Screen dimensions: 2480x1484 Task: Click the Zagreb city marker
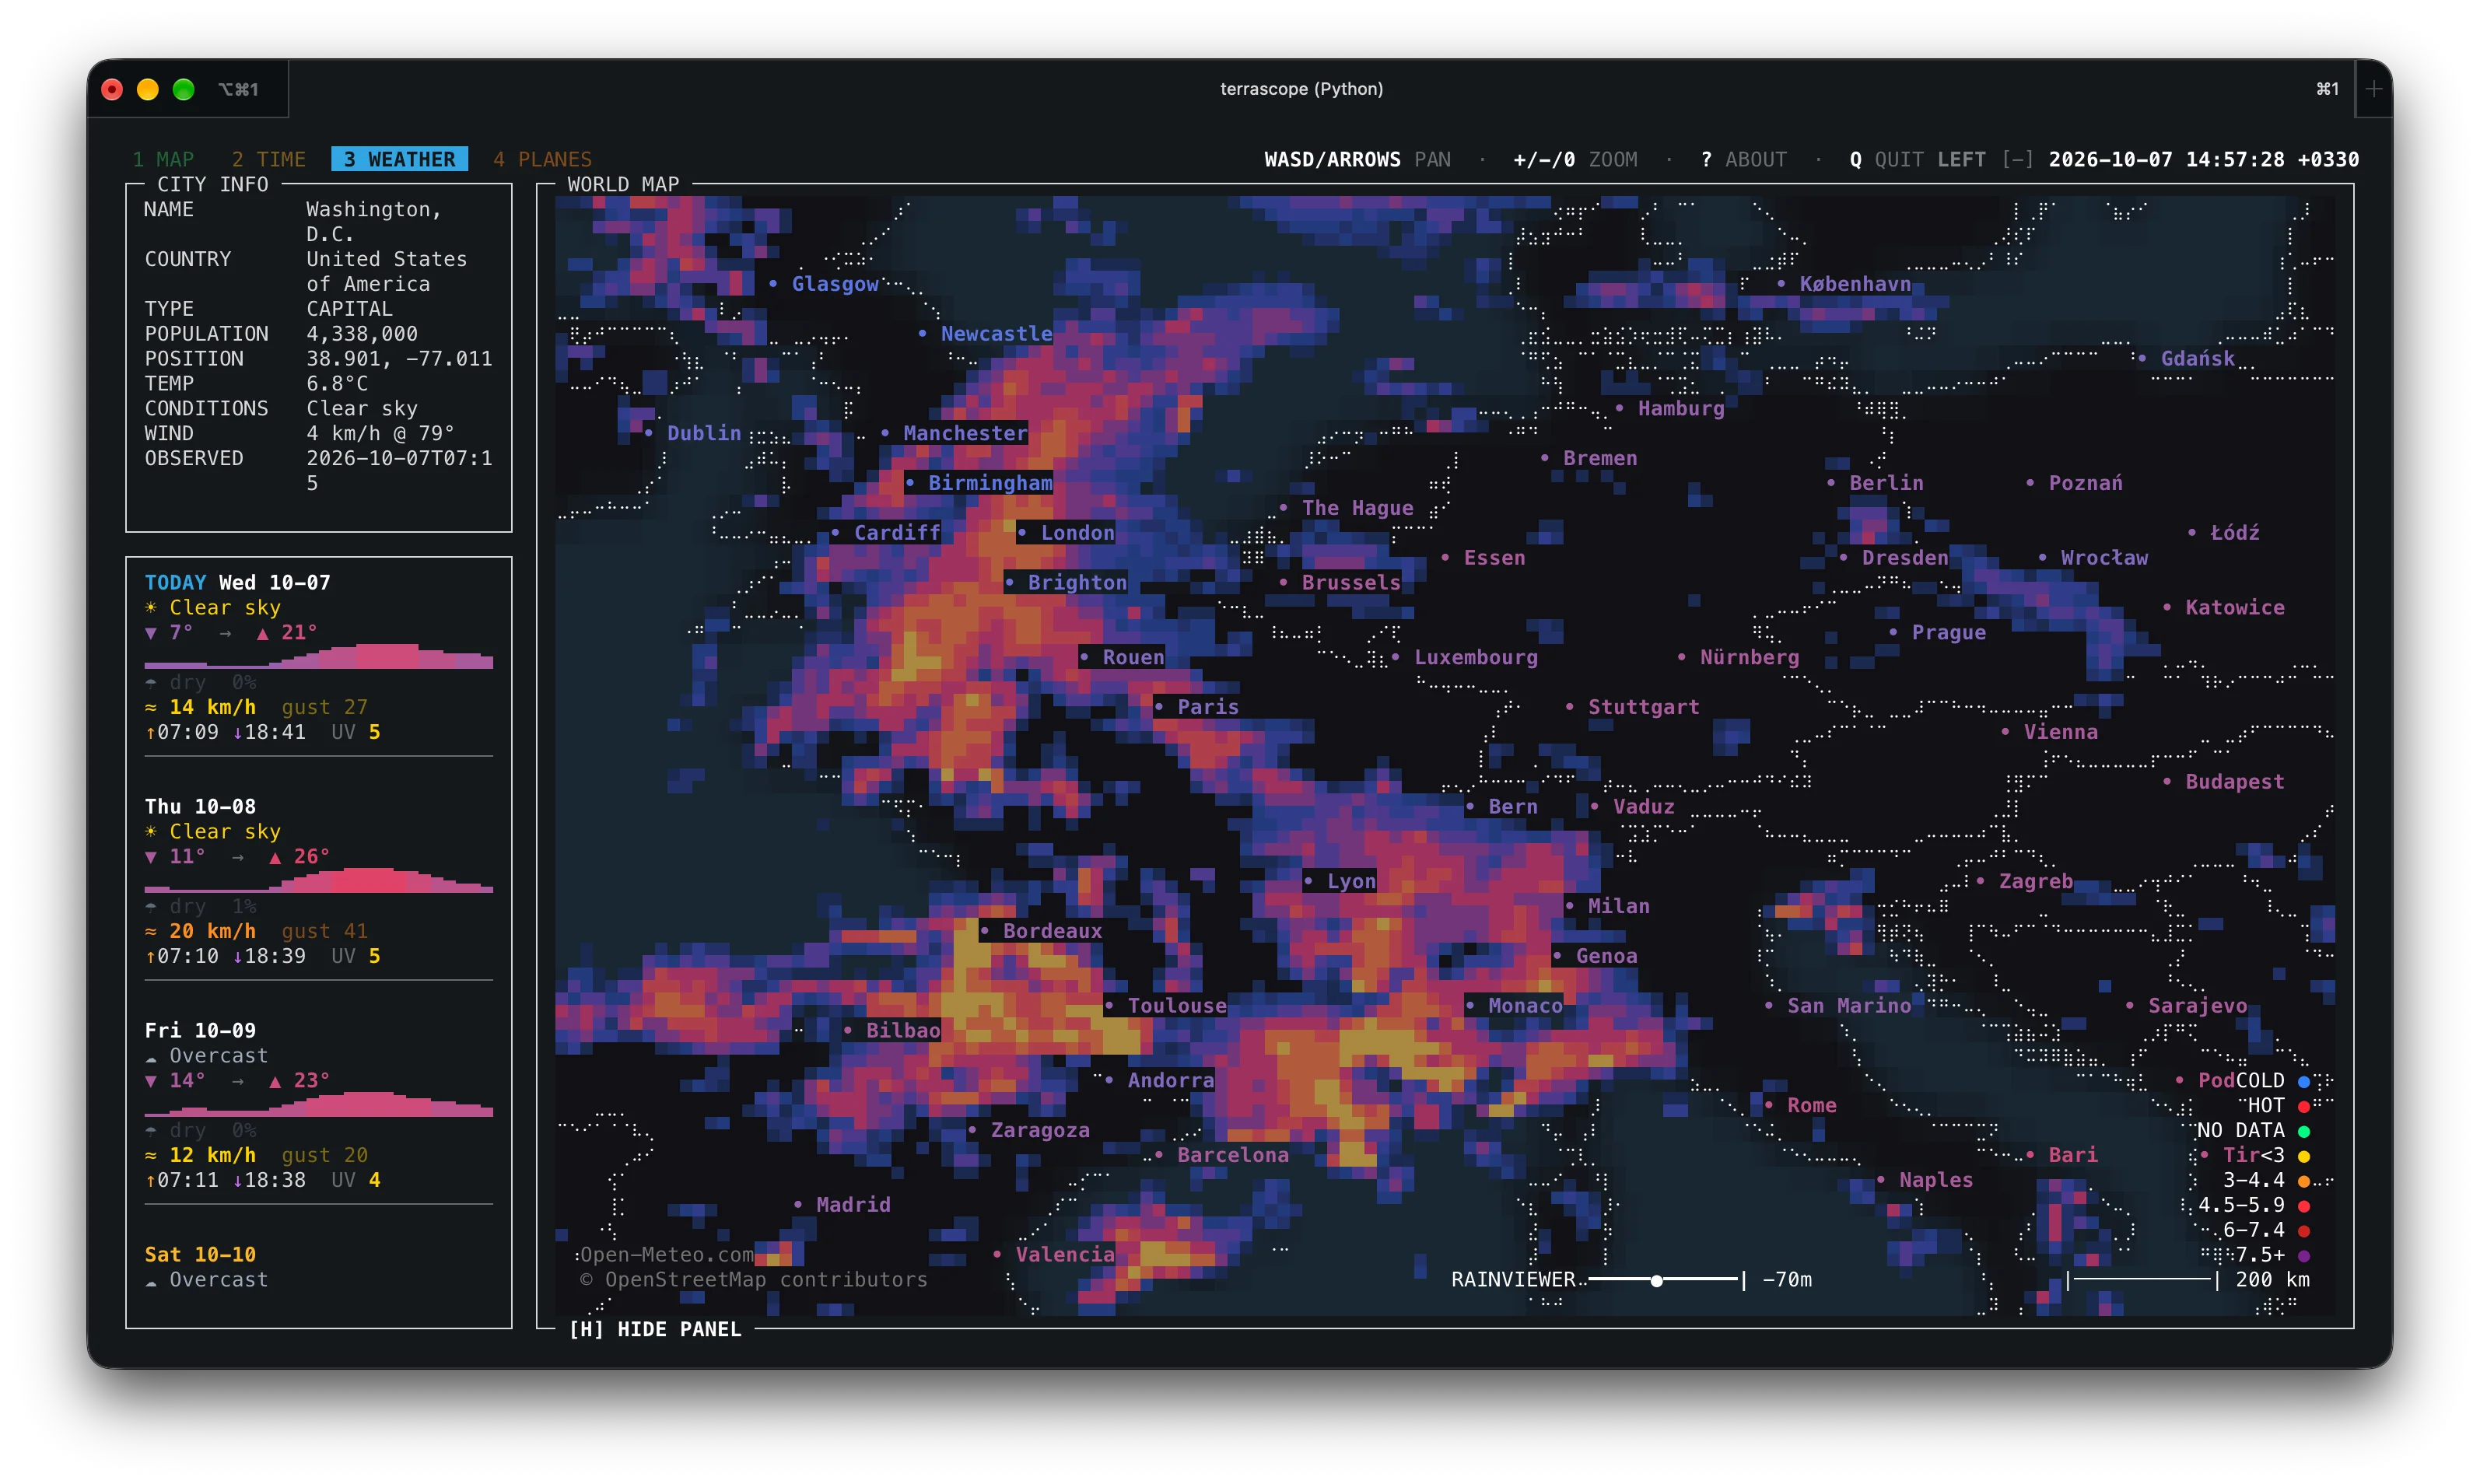pyautogui.click(x=2024, y=881)
